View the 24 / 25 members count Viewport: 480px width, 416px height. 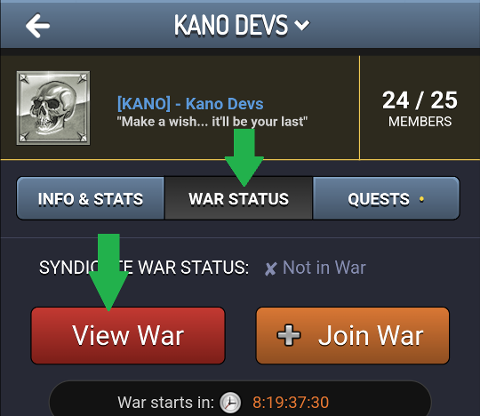[420, 100]
